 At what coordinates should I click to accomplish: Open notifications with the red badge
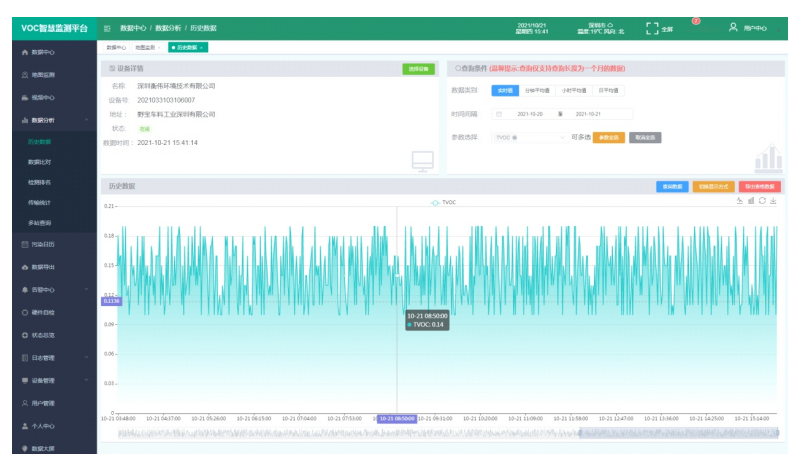click(696, 22)
